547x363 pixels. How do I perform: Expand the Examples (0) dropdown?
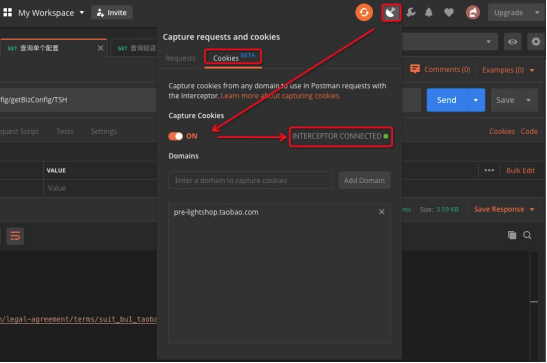coord(532,70)
